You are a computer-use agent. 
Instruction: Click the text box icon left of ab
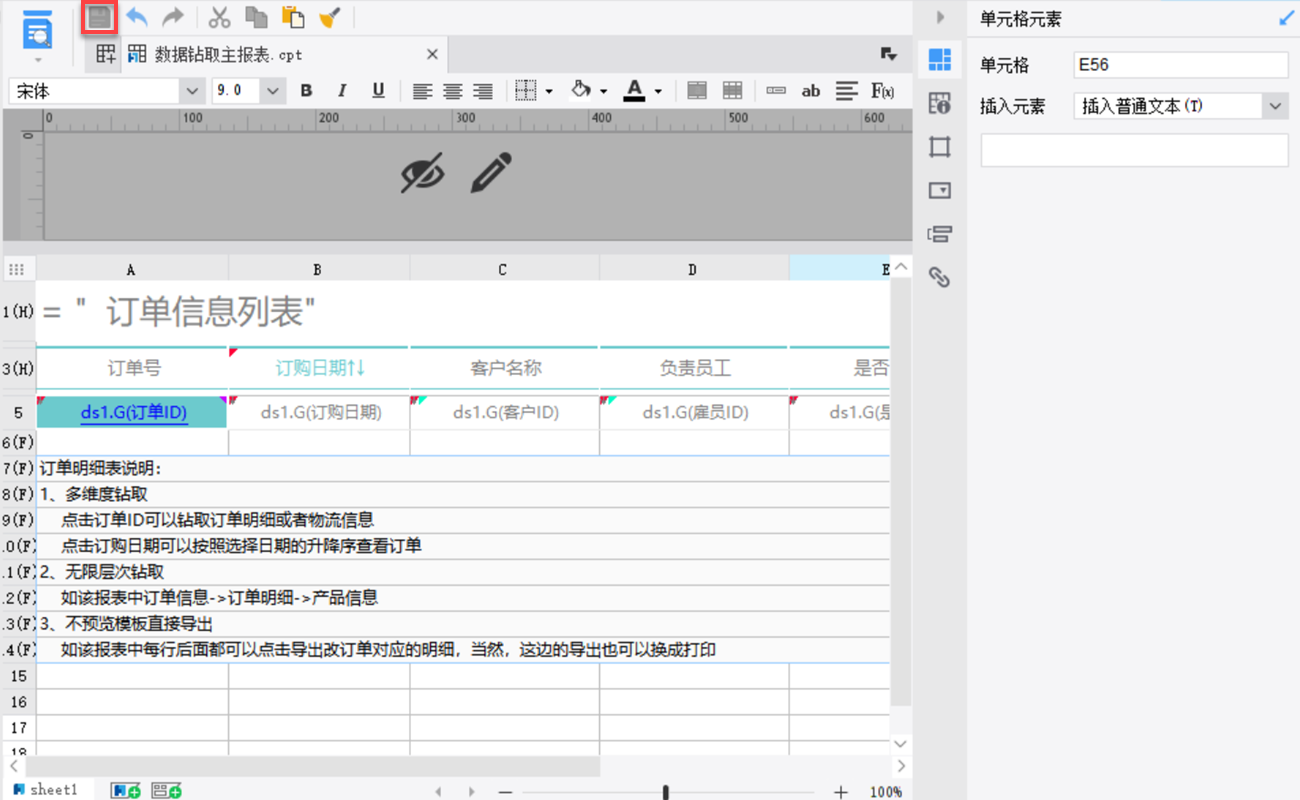(x=776, y=91)
